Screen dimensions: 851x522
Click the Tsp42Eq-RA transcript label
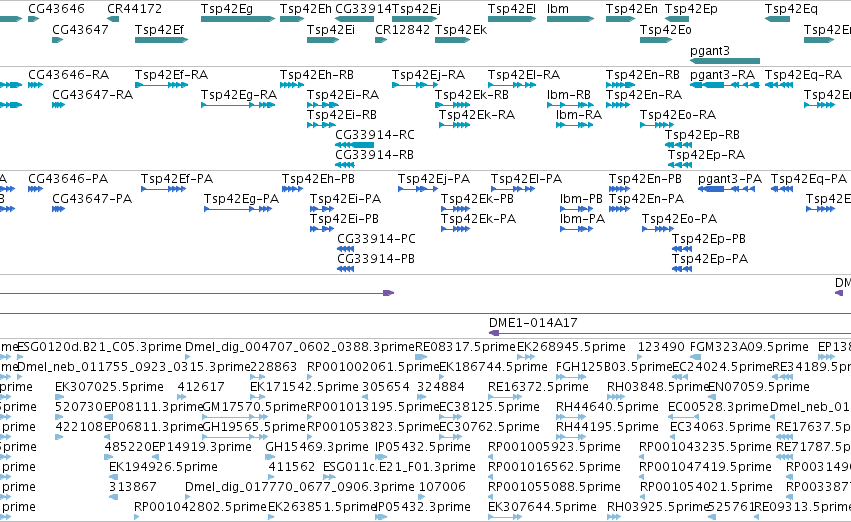[803, 74]
